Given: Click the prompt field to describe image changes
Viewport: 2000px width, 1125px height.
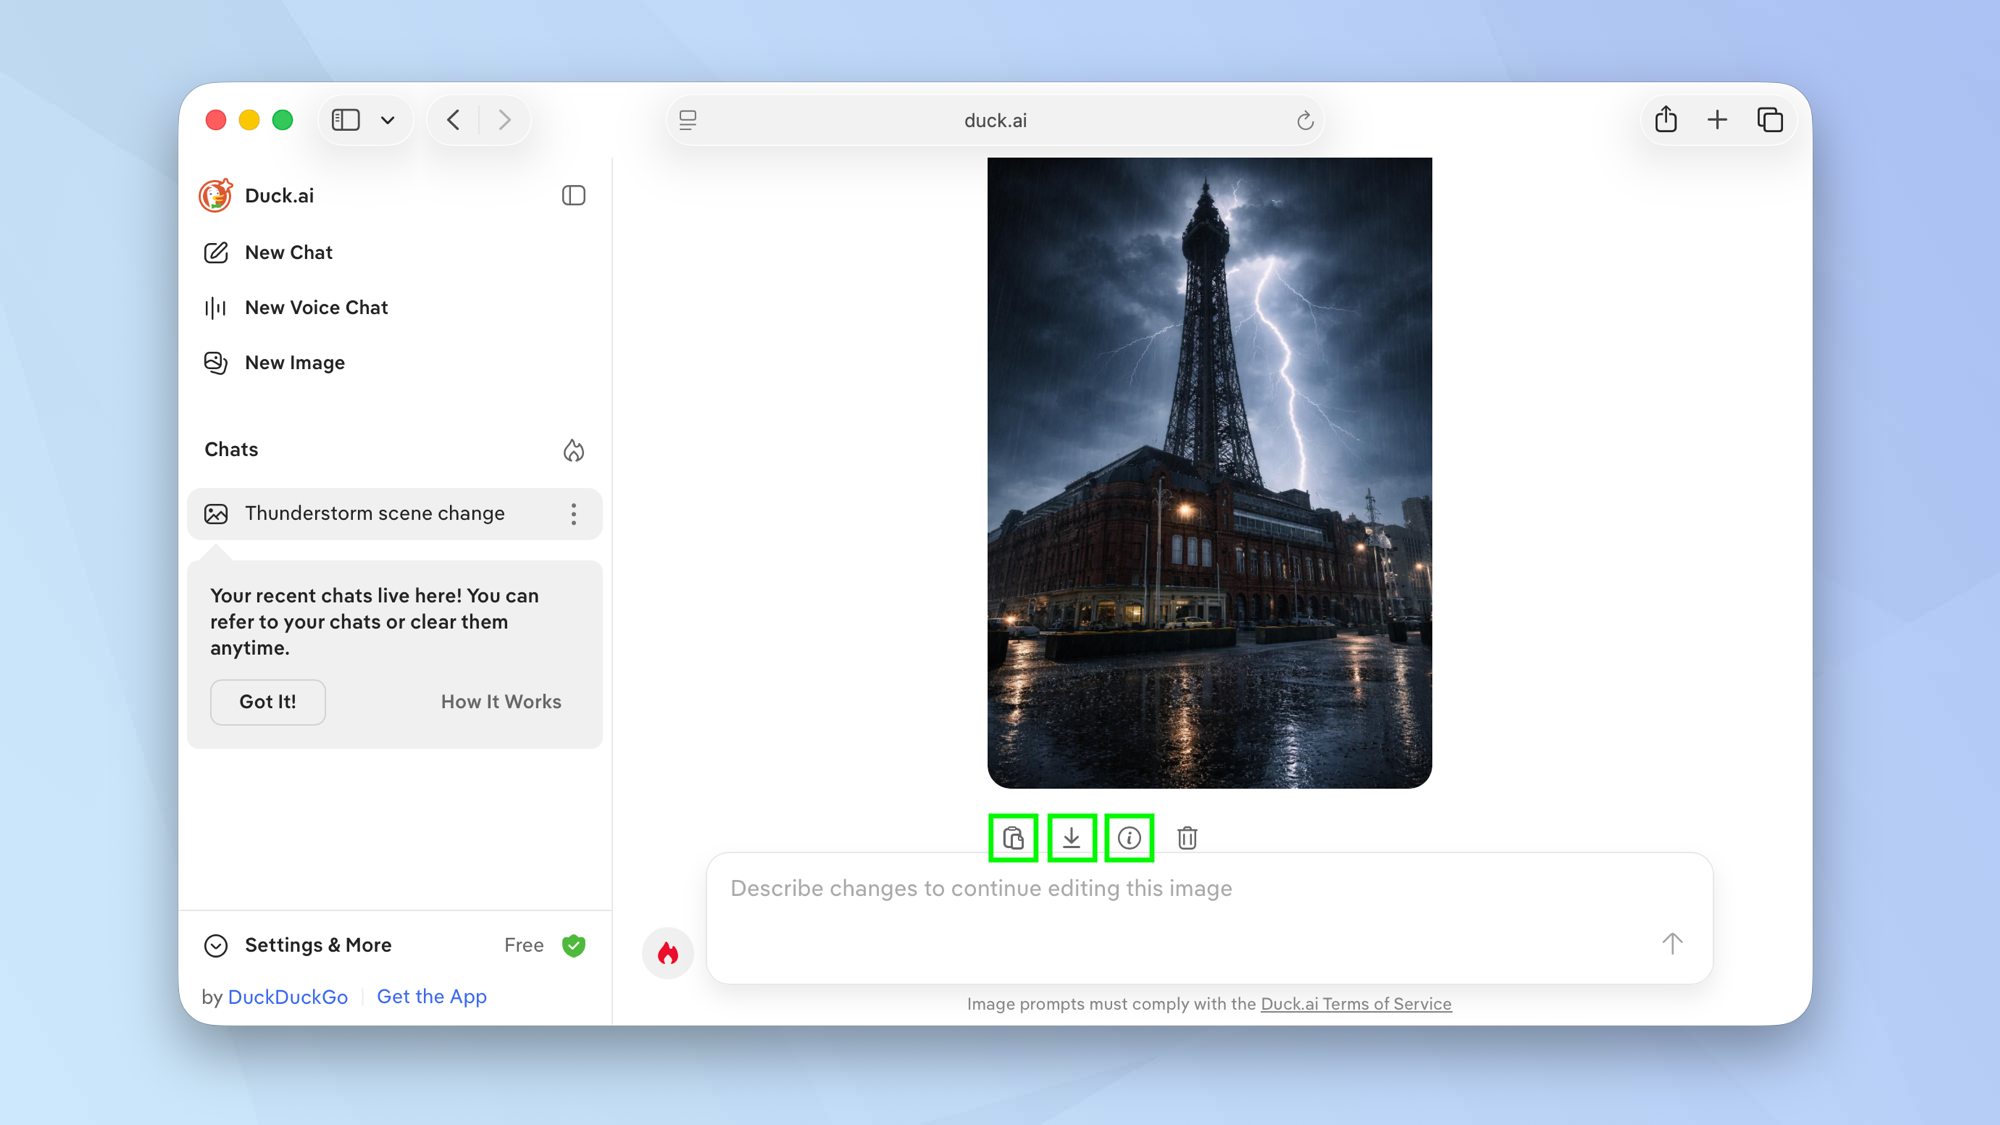Looking at the screenshot, I should point(1100,888).
